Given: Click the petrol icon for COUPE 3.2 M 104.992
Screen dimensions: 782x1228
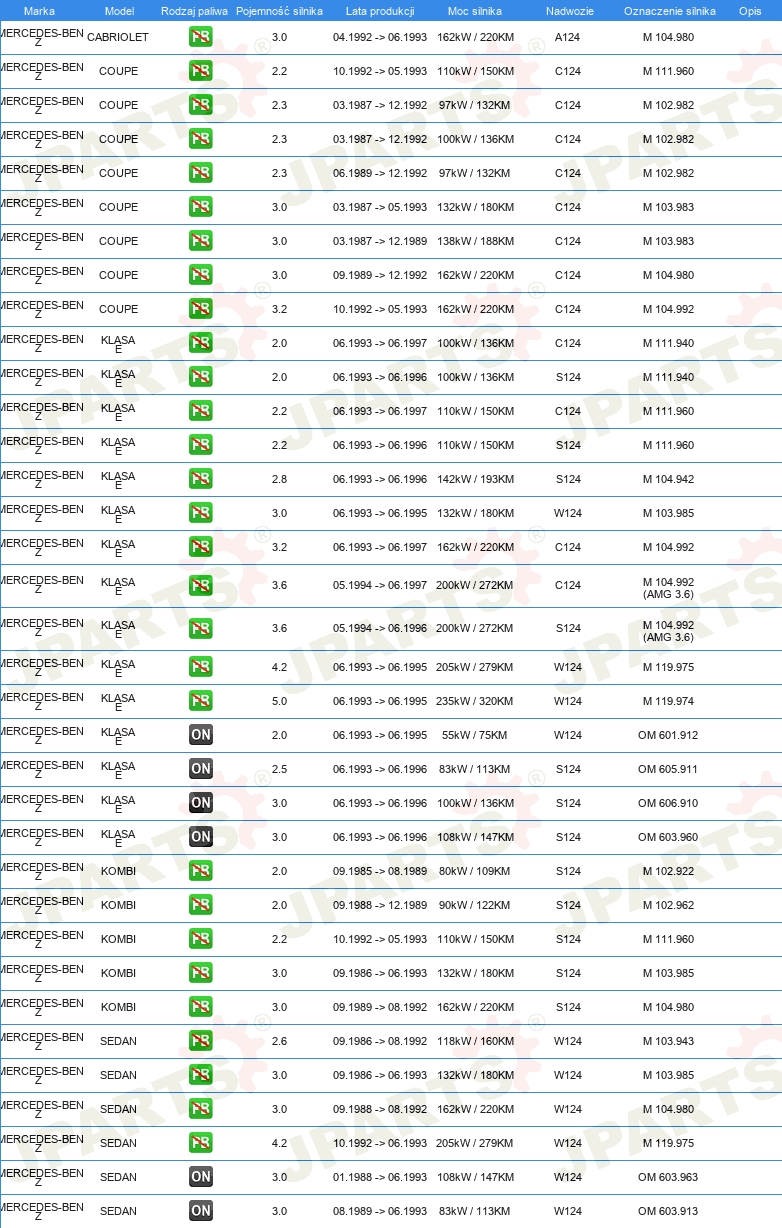Looking at the screenshot, I should click(x=201, y=309).
